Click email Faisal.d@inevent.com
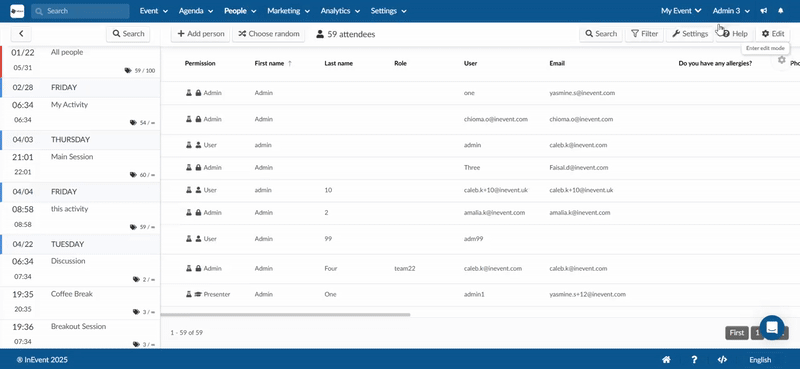The image size is (800, 369). [x=578, y=167]
